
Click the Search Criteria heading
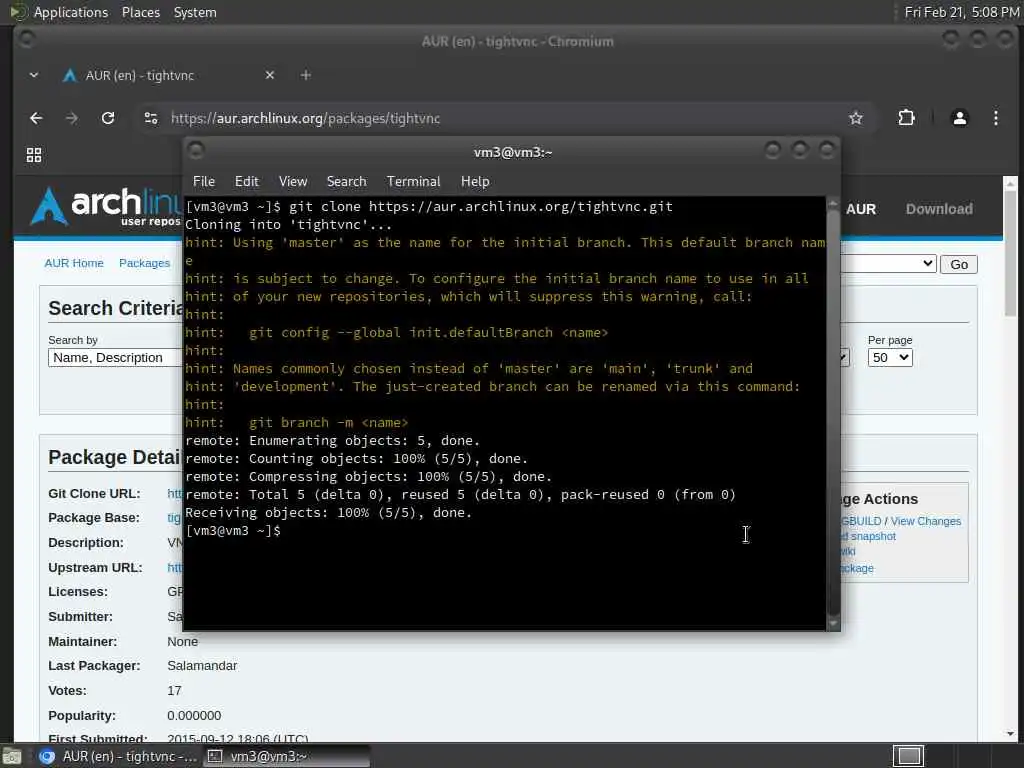pyautogui.click(x=116, y=308)
